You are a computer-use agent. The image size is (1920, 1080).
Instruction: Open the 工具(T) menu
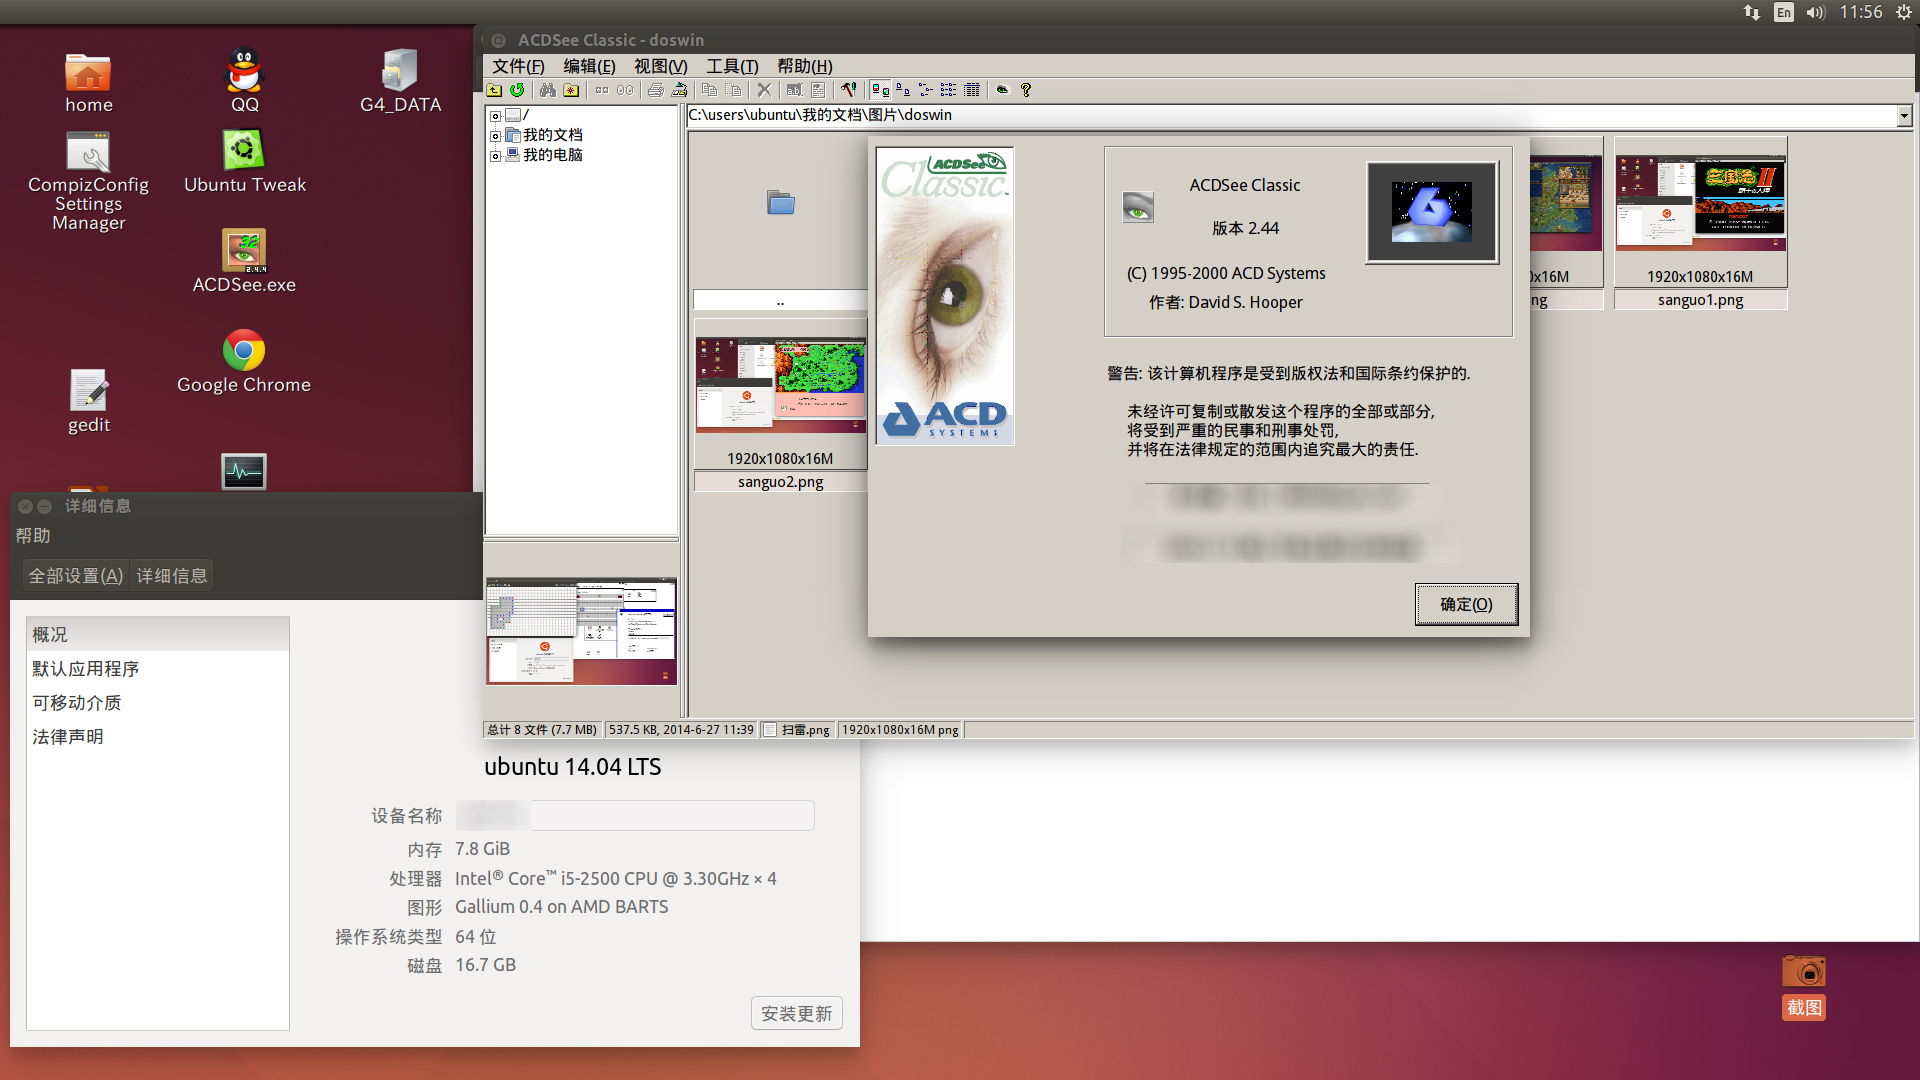pos(732,66)
